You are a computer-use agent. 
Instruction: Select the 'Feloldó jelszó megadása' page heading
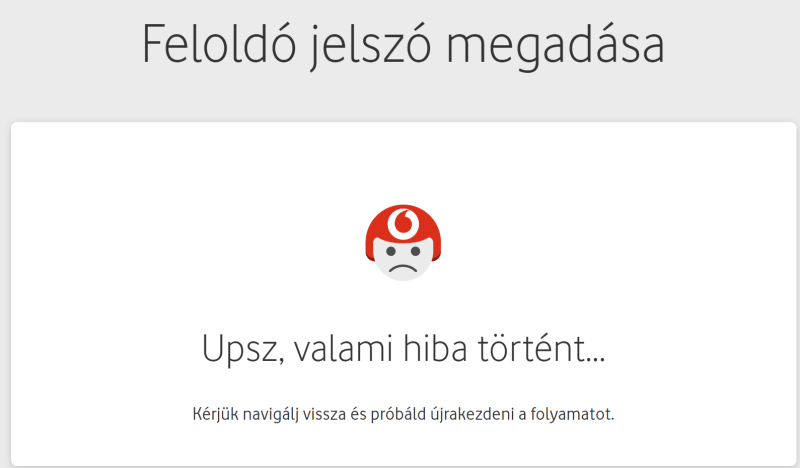tap(403, 45)
